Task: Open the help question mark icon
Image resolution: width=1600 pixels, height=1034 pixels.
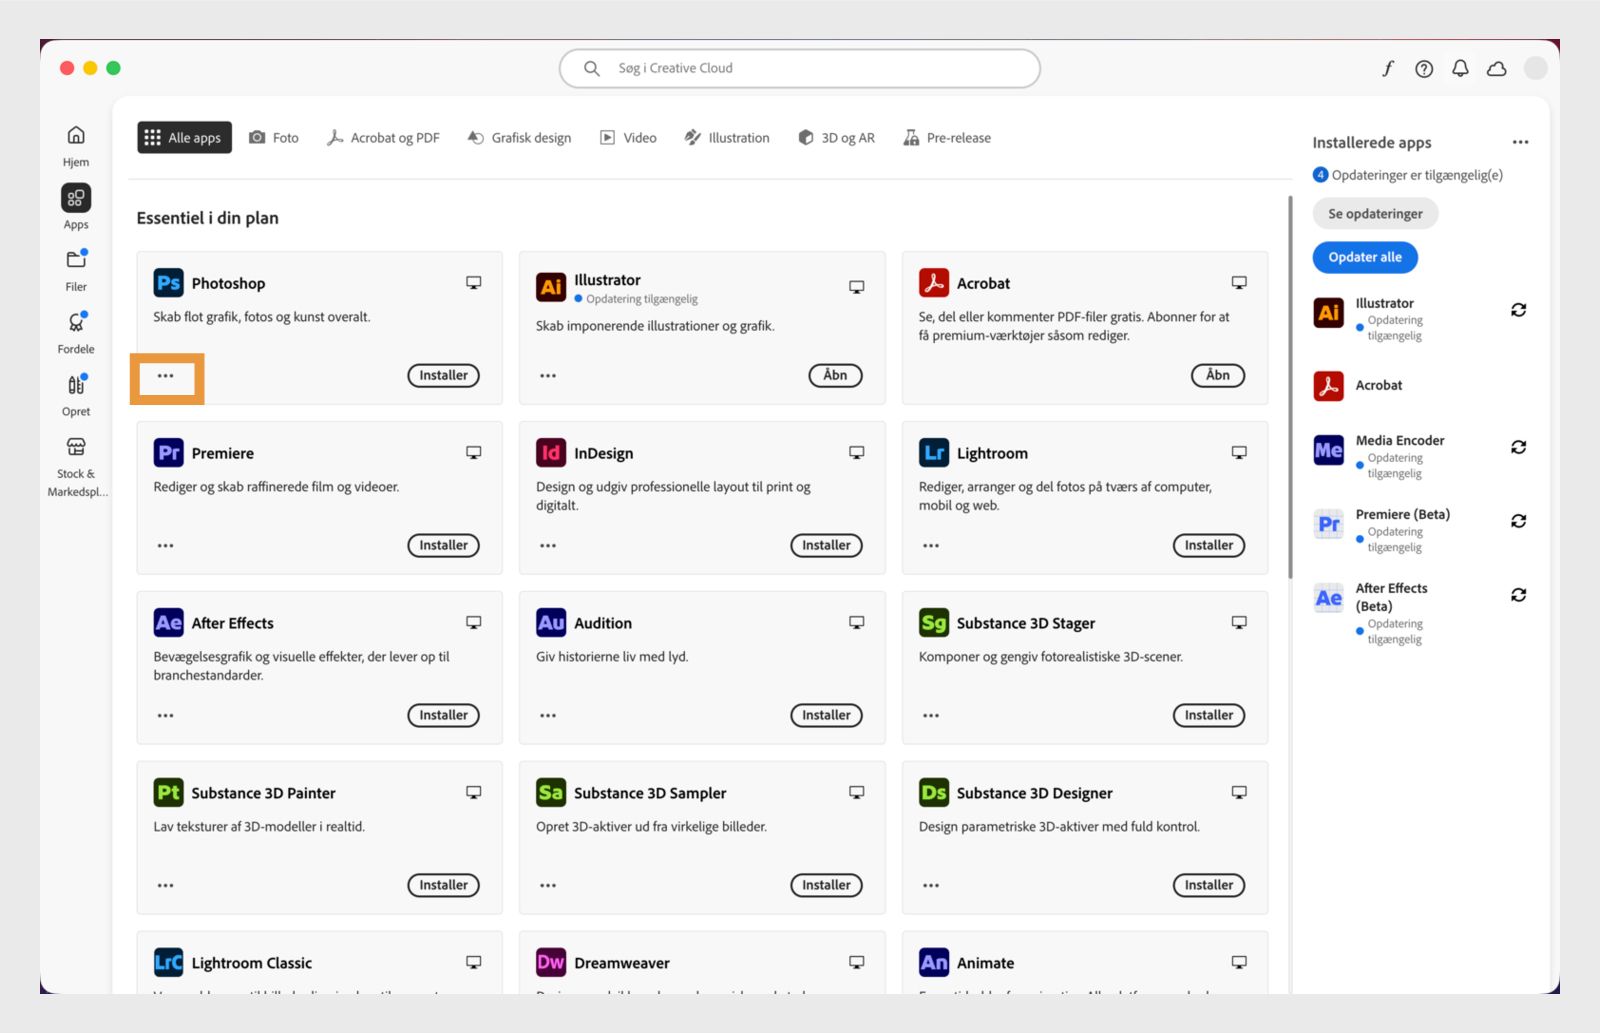Action: pyautogui.click(x=1424, y=68)
